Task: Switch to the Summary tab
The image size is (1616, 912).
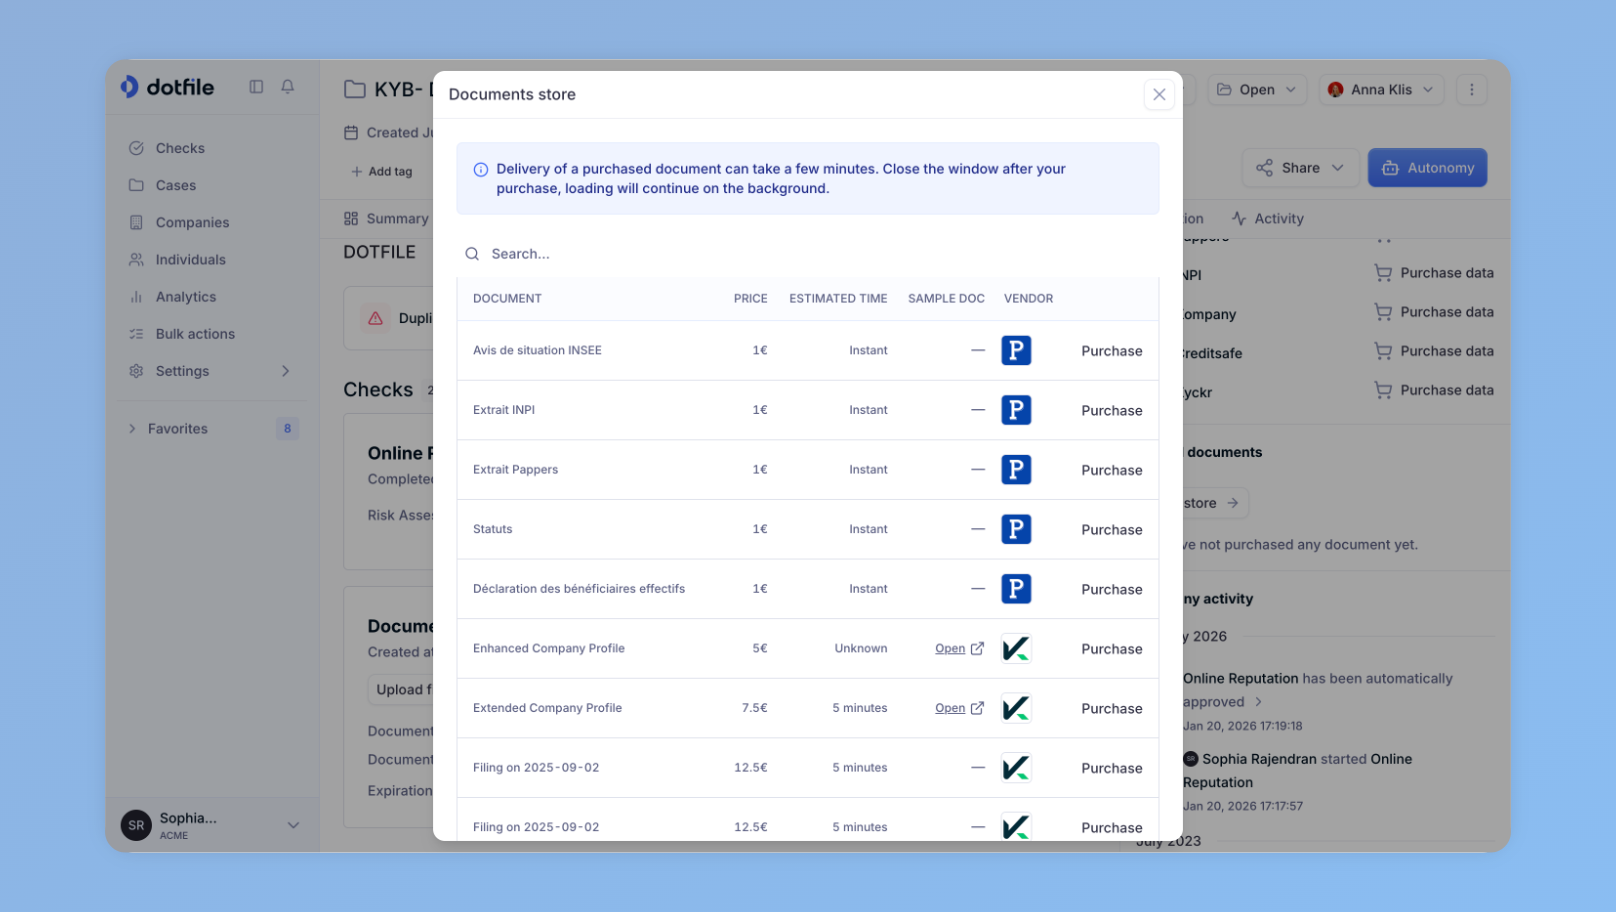Action: (x=386, y=219)
